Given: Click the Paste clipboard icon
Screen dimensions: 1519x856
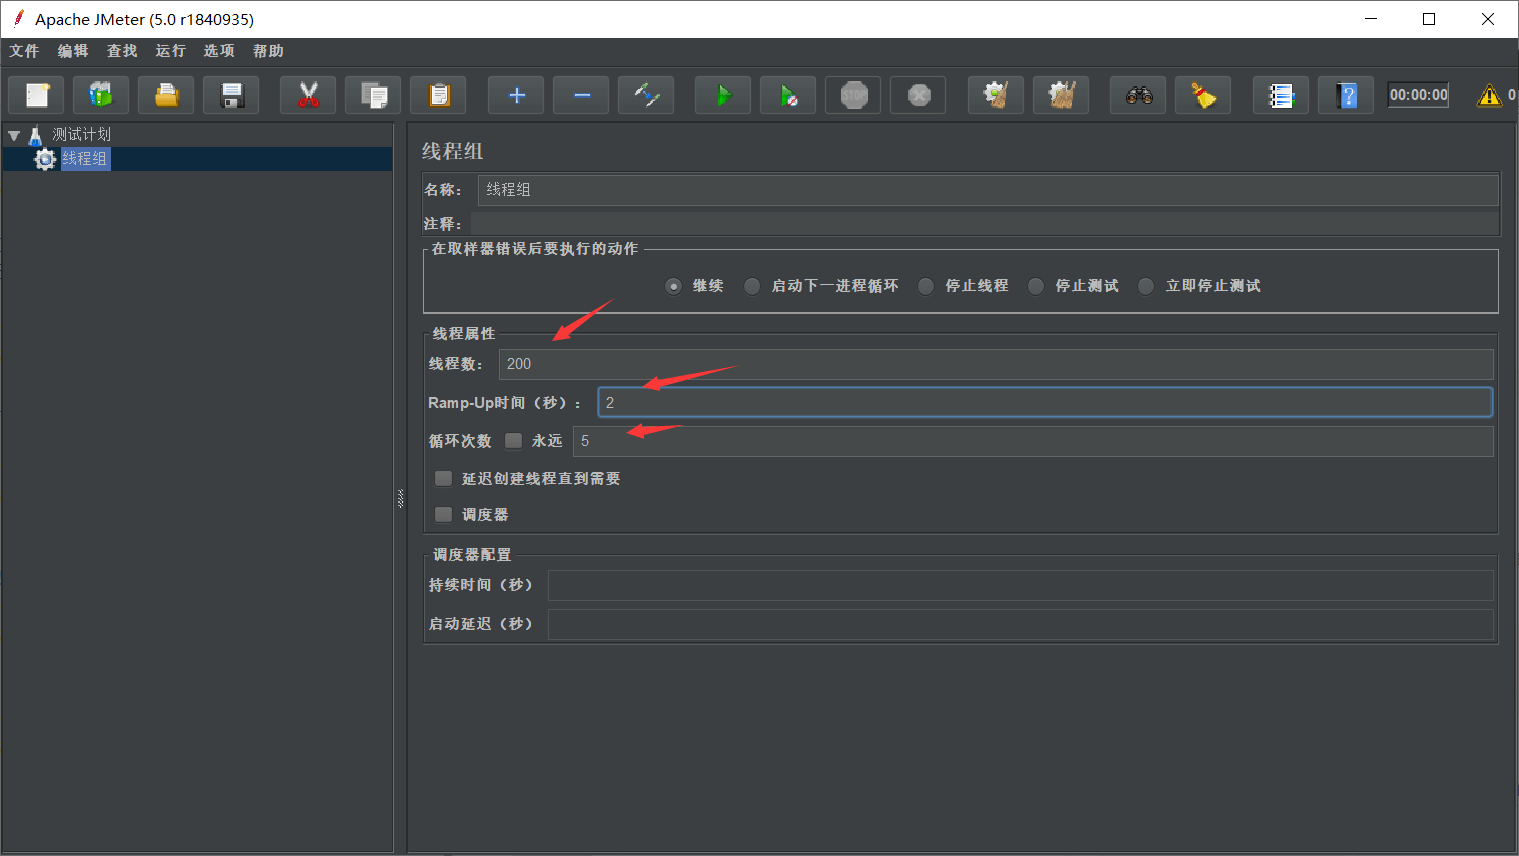Looking at the screenshot, I should pos(438,95).
